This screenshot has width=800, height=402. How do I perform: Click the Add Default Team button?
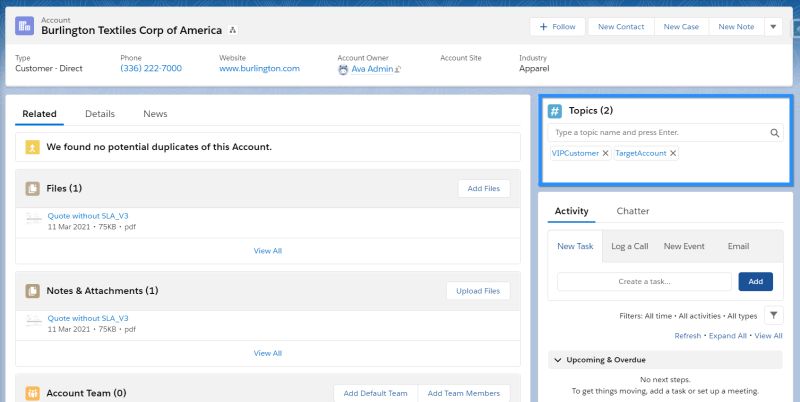point(376,393)
